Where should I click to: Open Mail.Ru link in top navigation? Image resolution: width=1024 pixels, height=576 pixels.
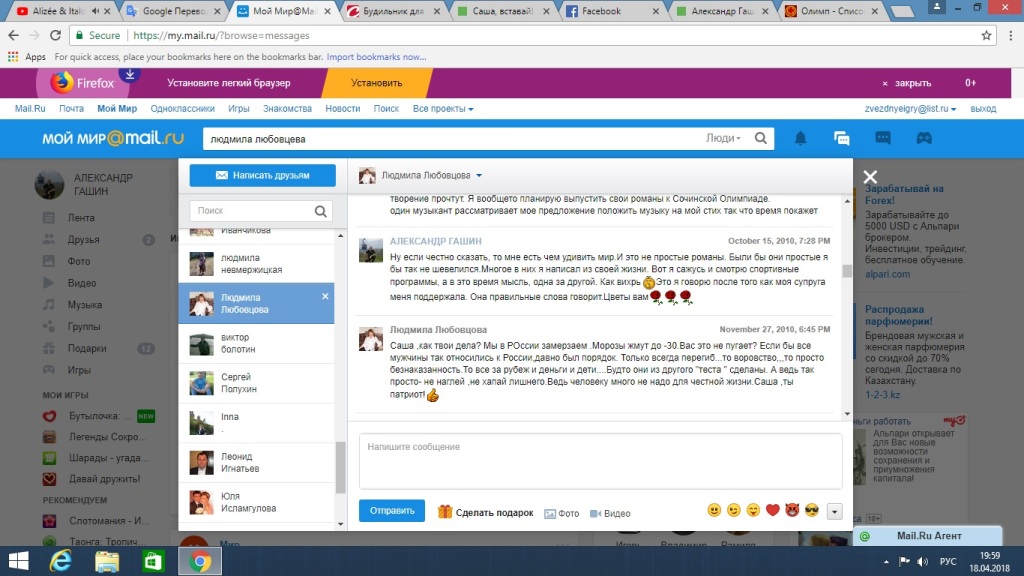click(x=30, y=108)
